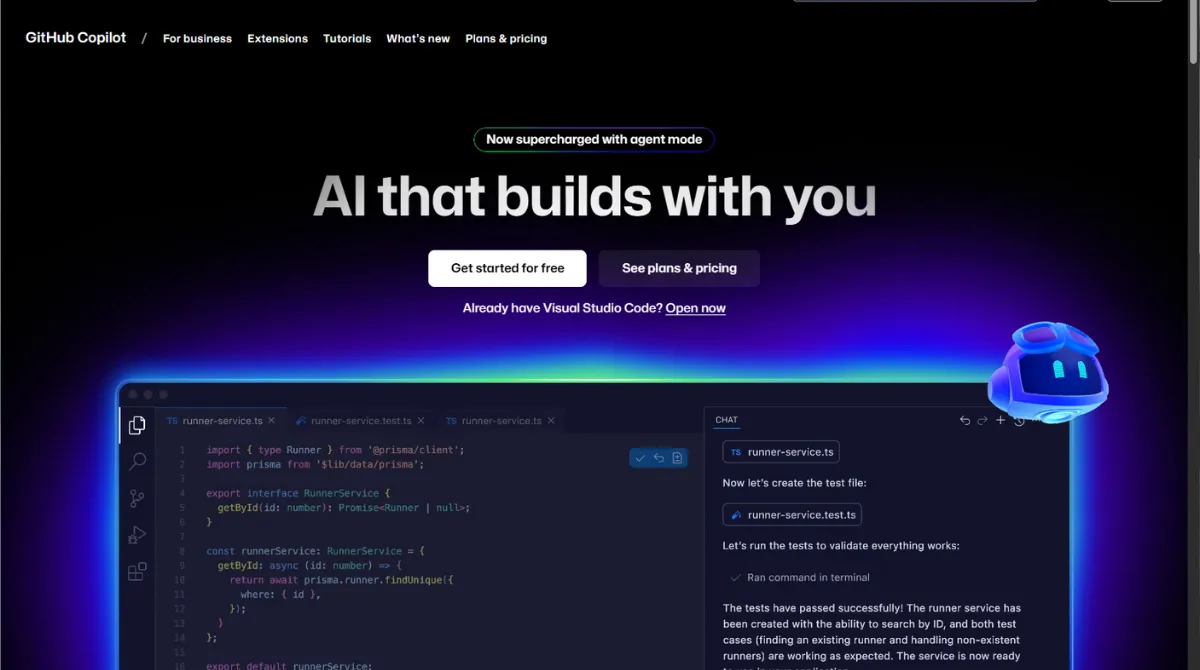Click the 'AI that builds with you' headline

tap(594, 196)
